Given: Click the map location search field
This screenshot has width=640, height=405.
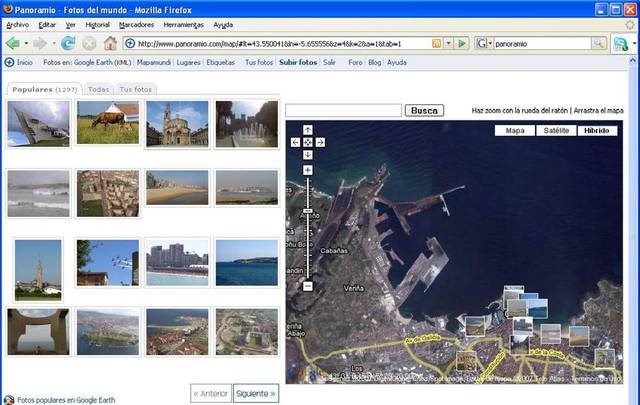Looking at the screenshot, I should pyautogui.click(x=344, y=110).
